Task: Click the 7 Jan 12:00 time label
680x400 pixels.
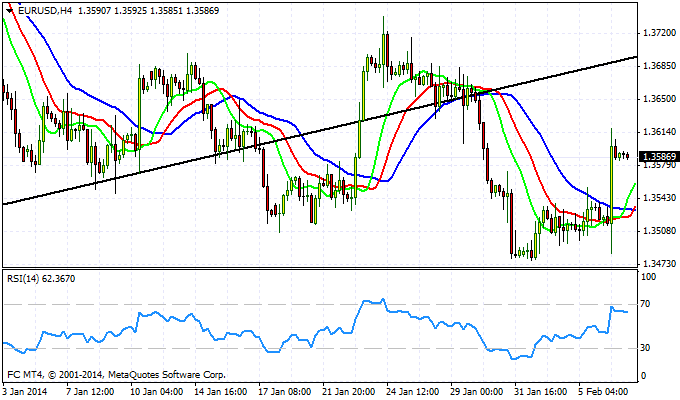Action: point(90,392)
